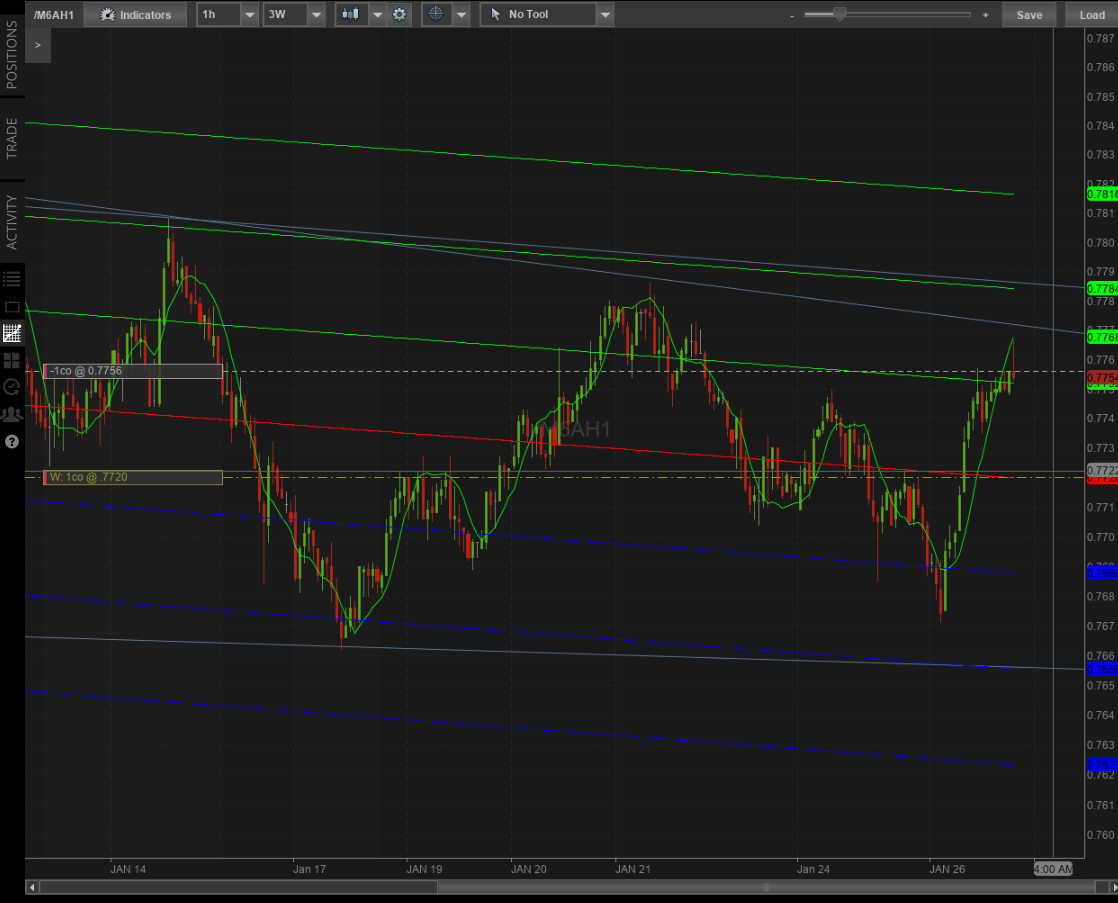
Task: Click the 3W time range box
Action: point(286,14)
